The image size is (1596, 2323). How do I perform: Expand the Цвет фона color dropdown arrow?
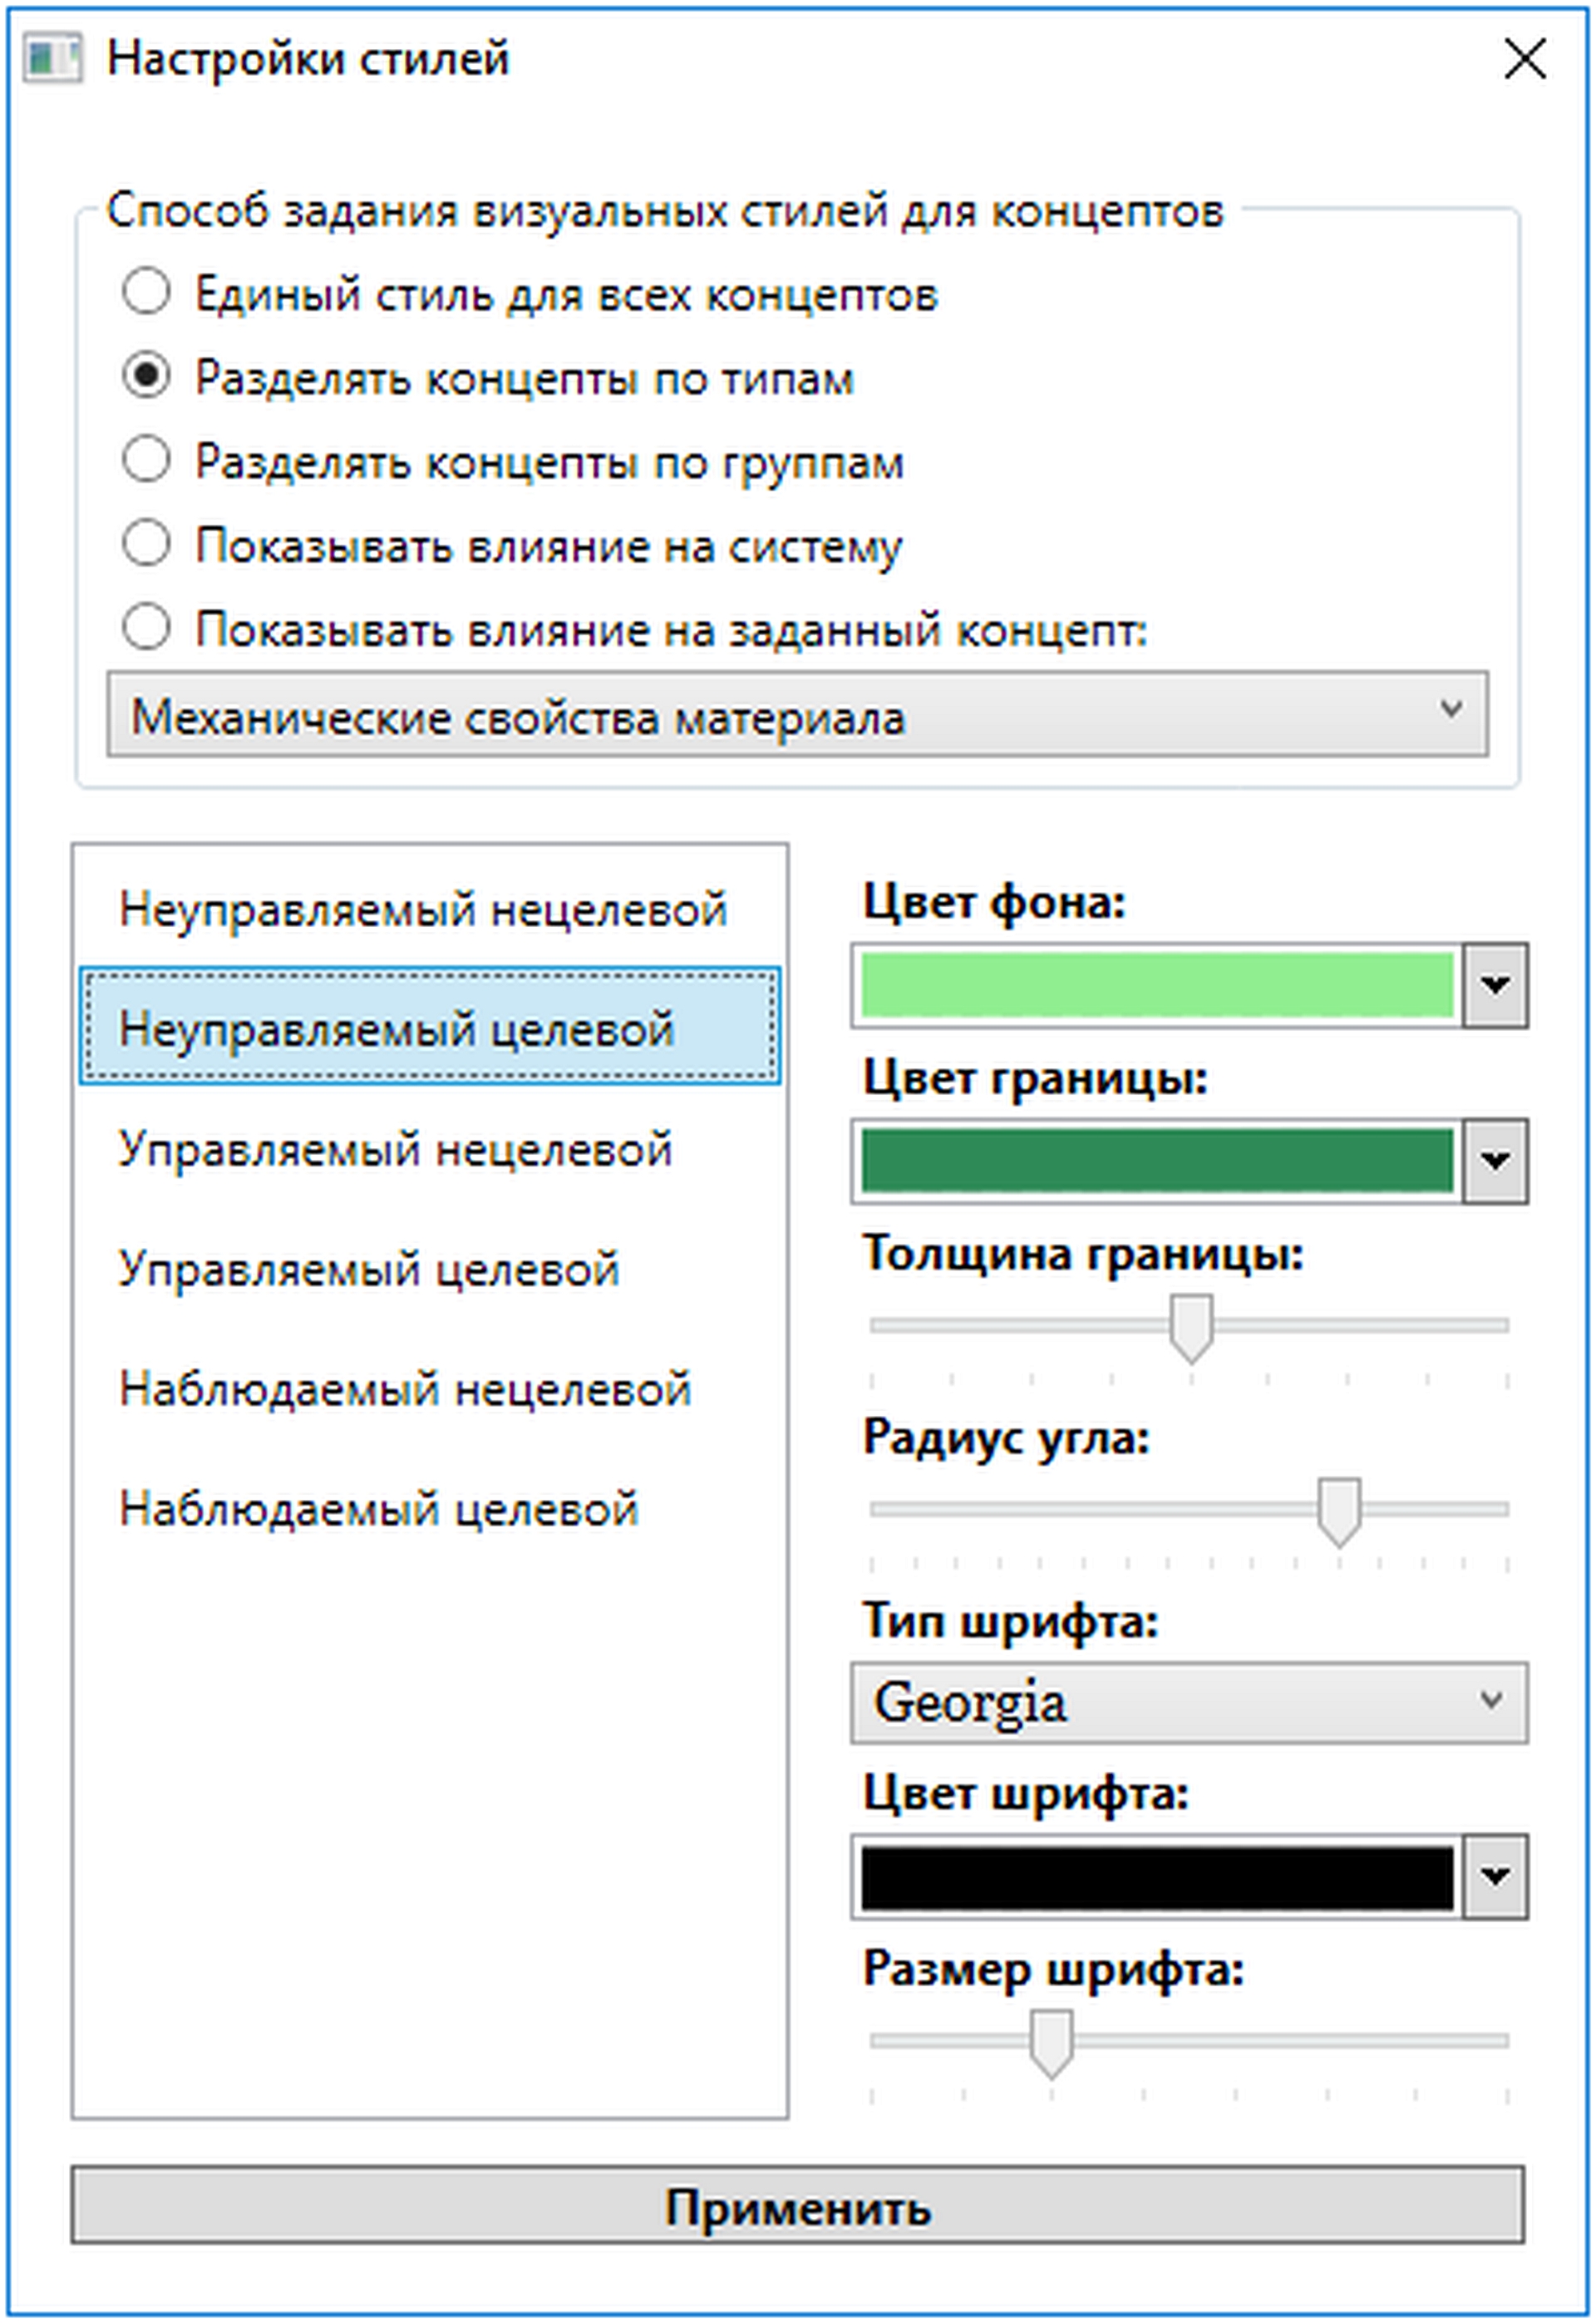click(1495, 985)
